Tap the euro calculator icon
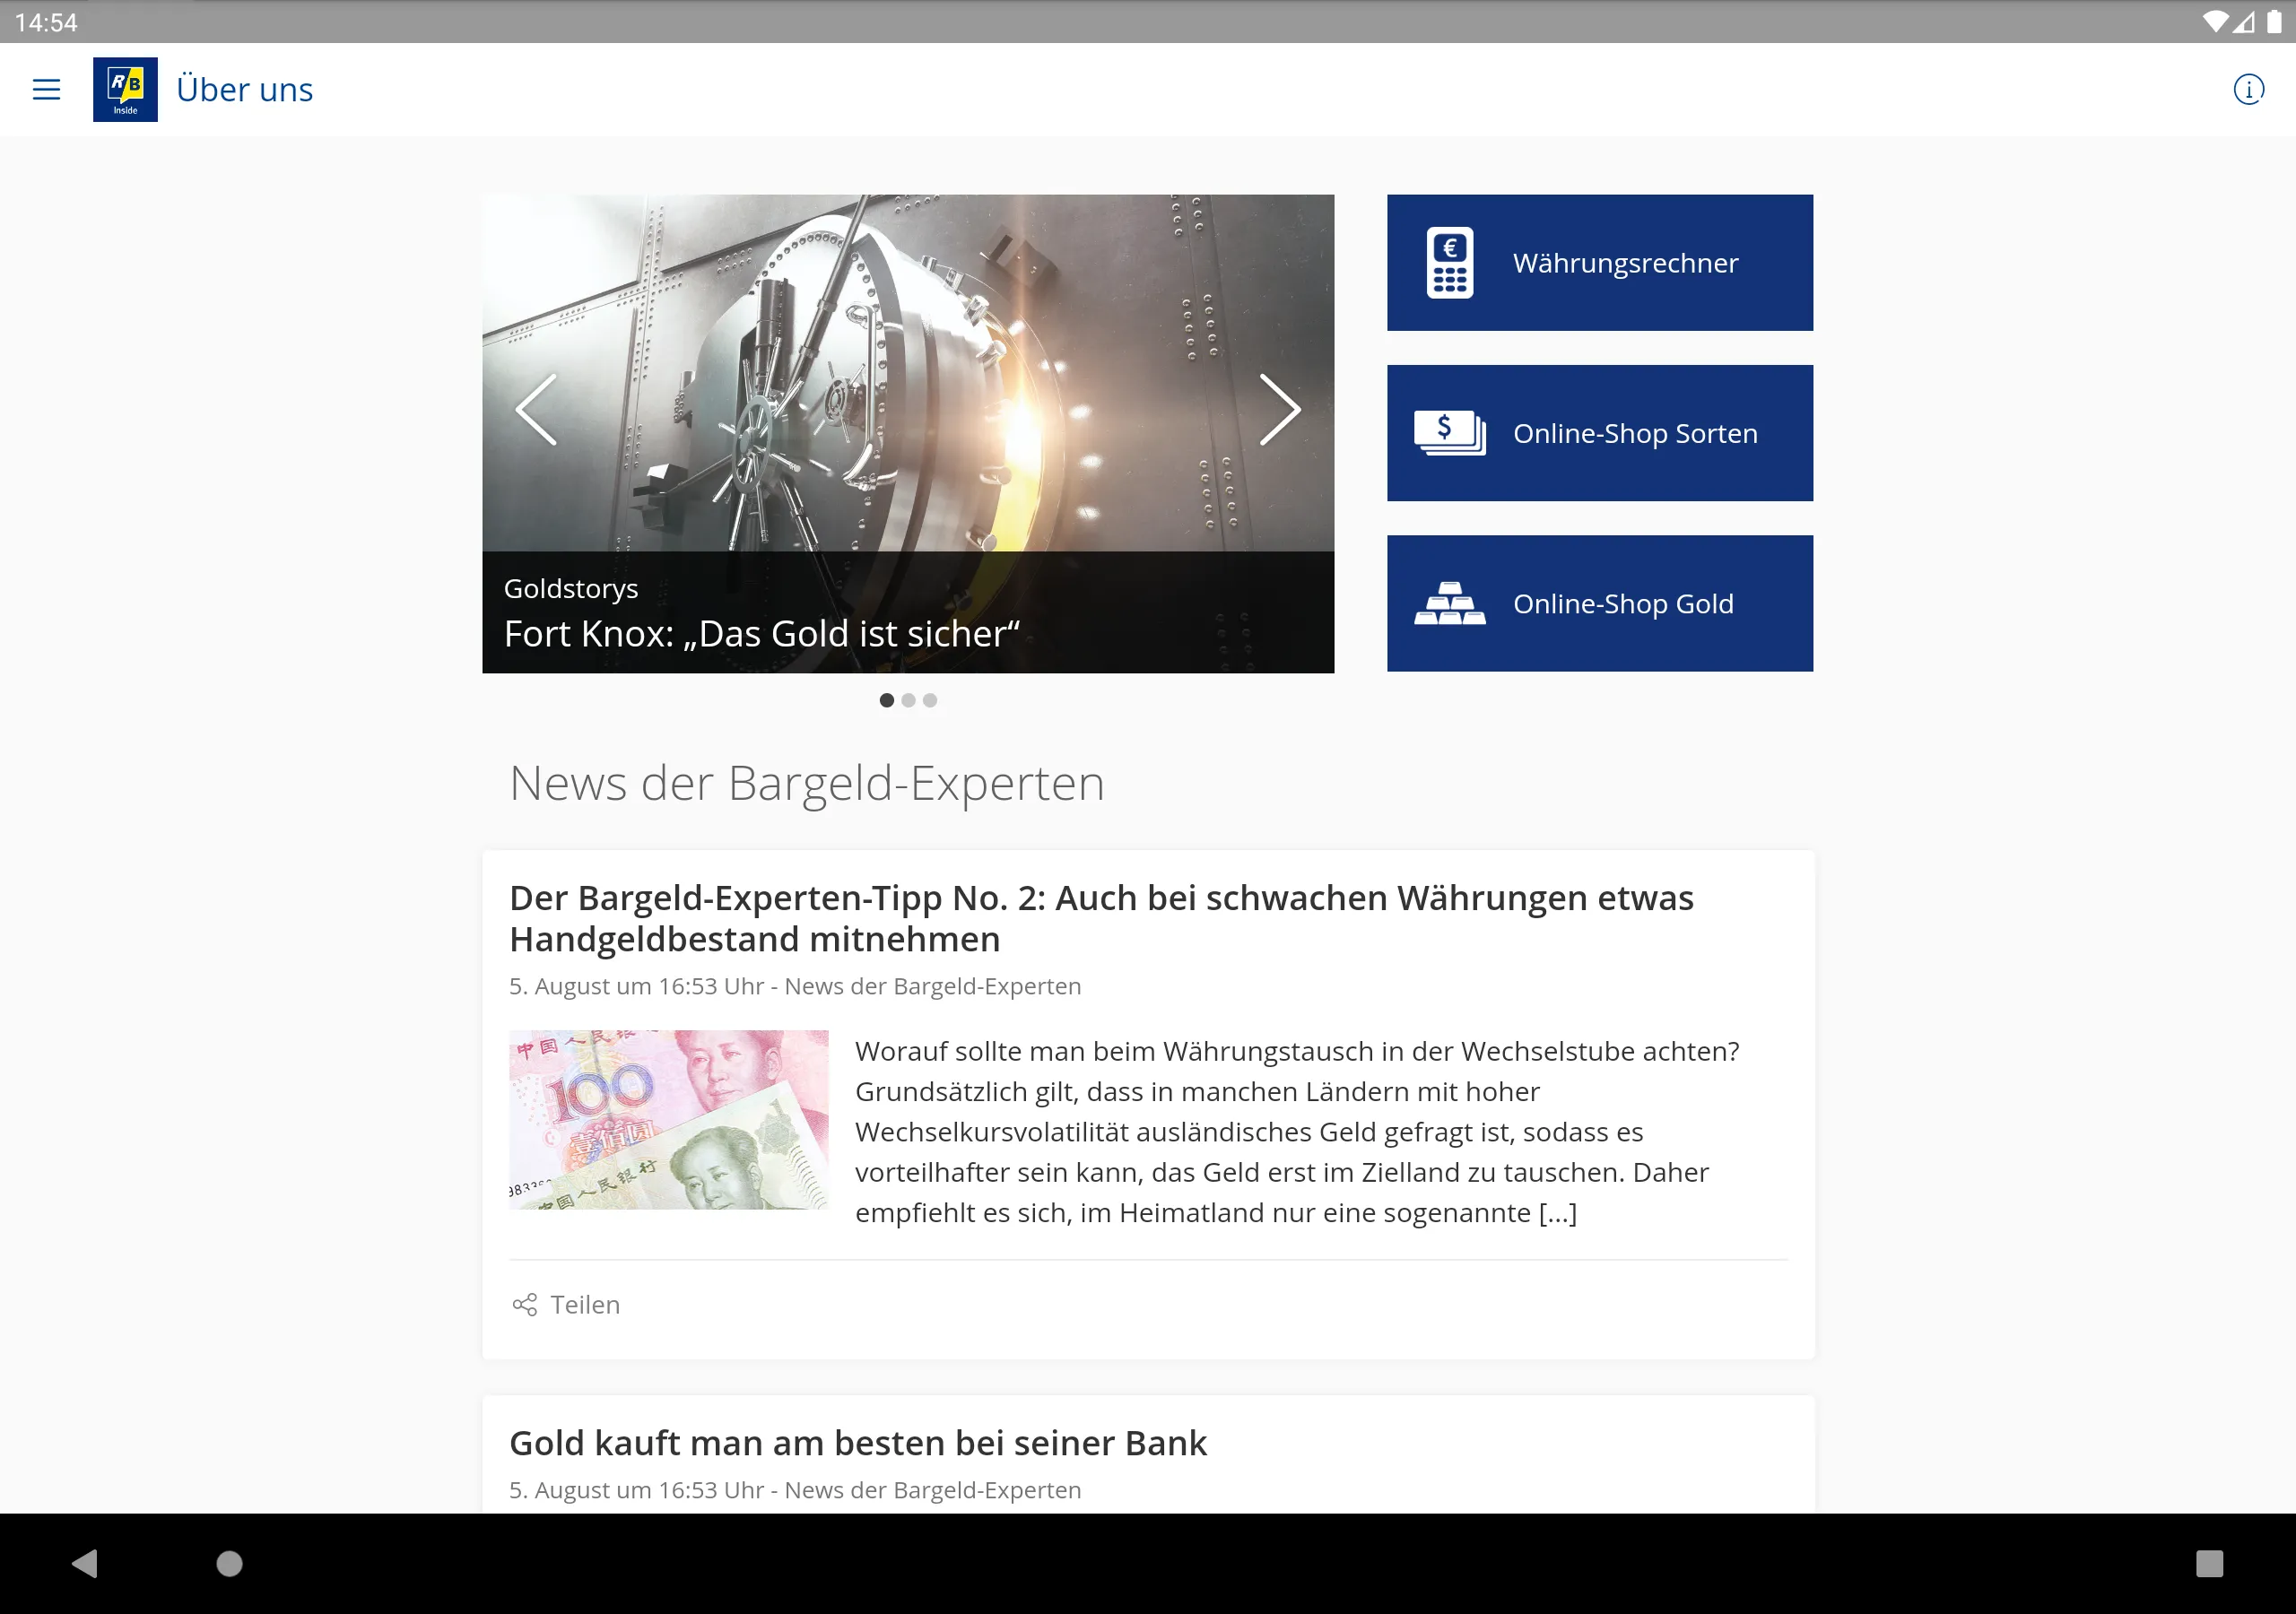This screenshot has height=1614, width=2296. (1449, 263)
